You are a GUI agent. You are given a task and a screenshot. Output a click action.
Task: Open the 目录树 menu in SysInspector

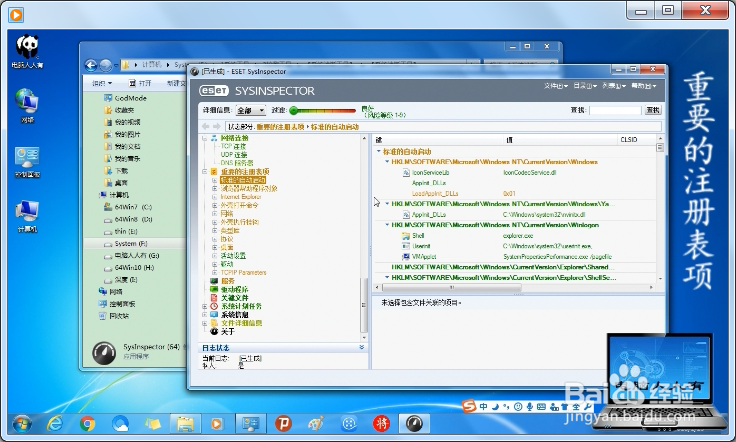point(585,86)
